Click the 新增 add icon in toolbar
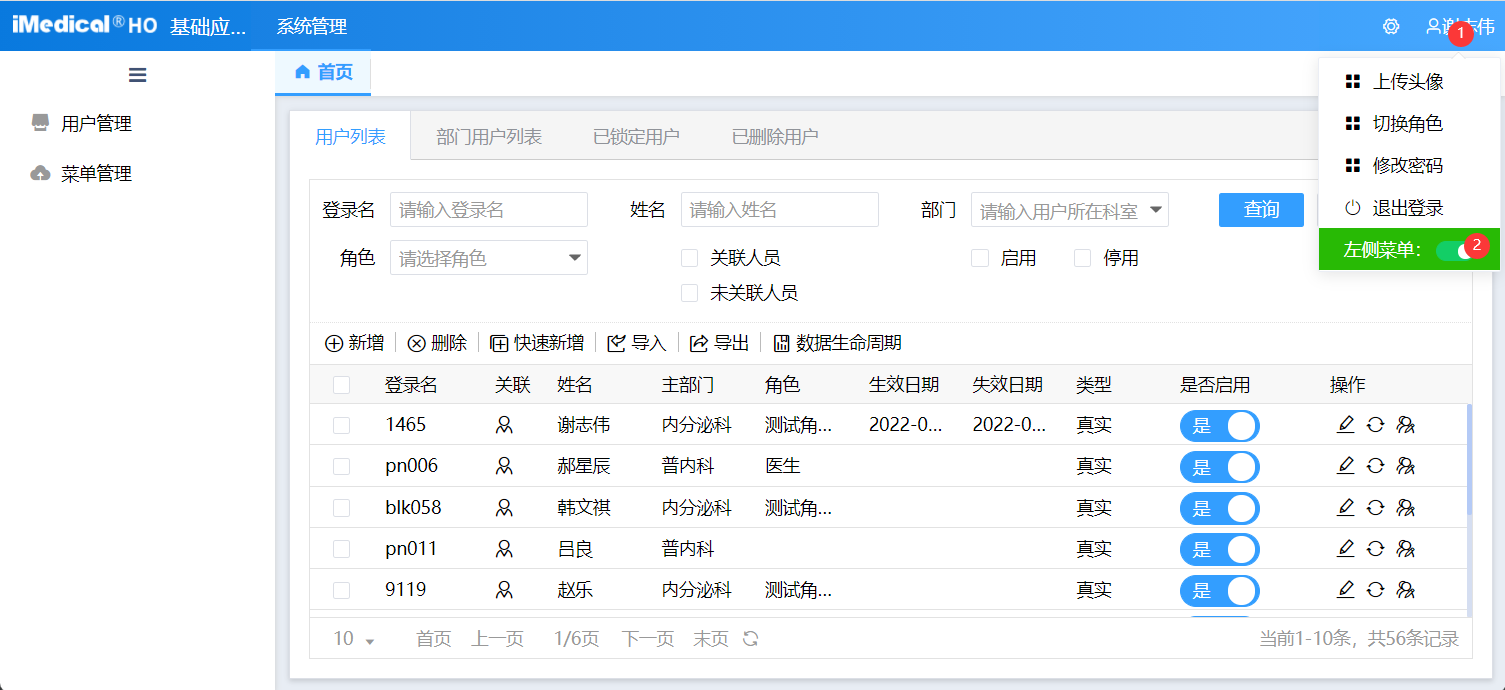Screen dimensions: 1505x690 334,344
